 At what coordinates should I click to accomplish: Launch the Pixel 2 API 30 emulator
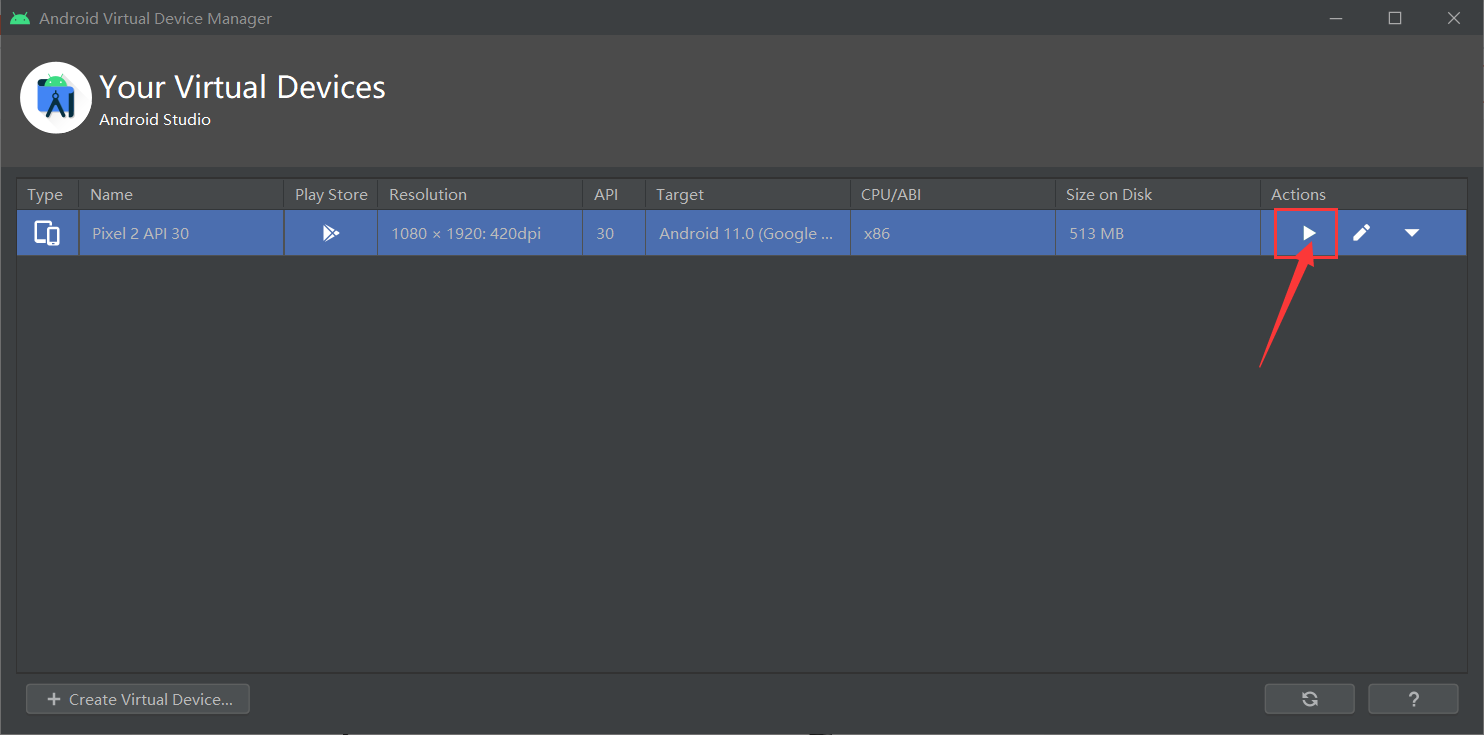click(1305, 232)
